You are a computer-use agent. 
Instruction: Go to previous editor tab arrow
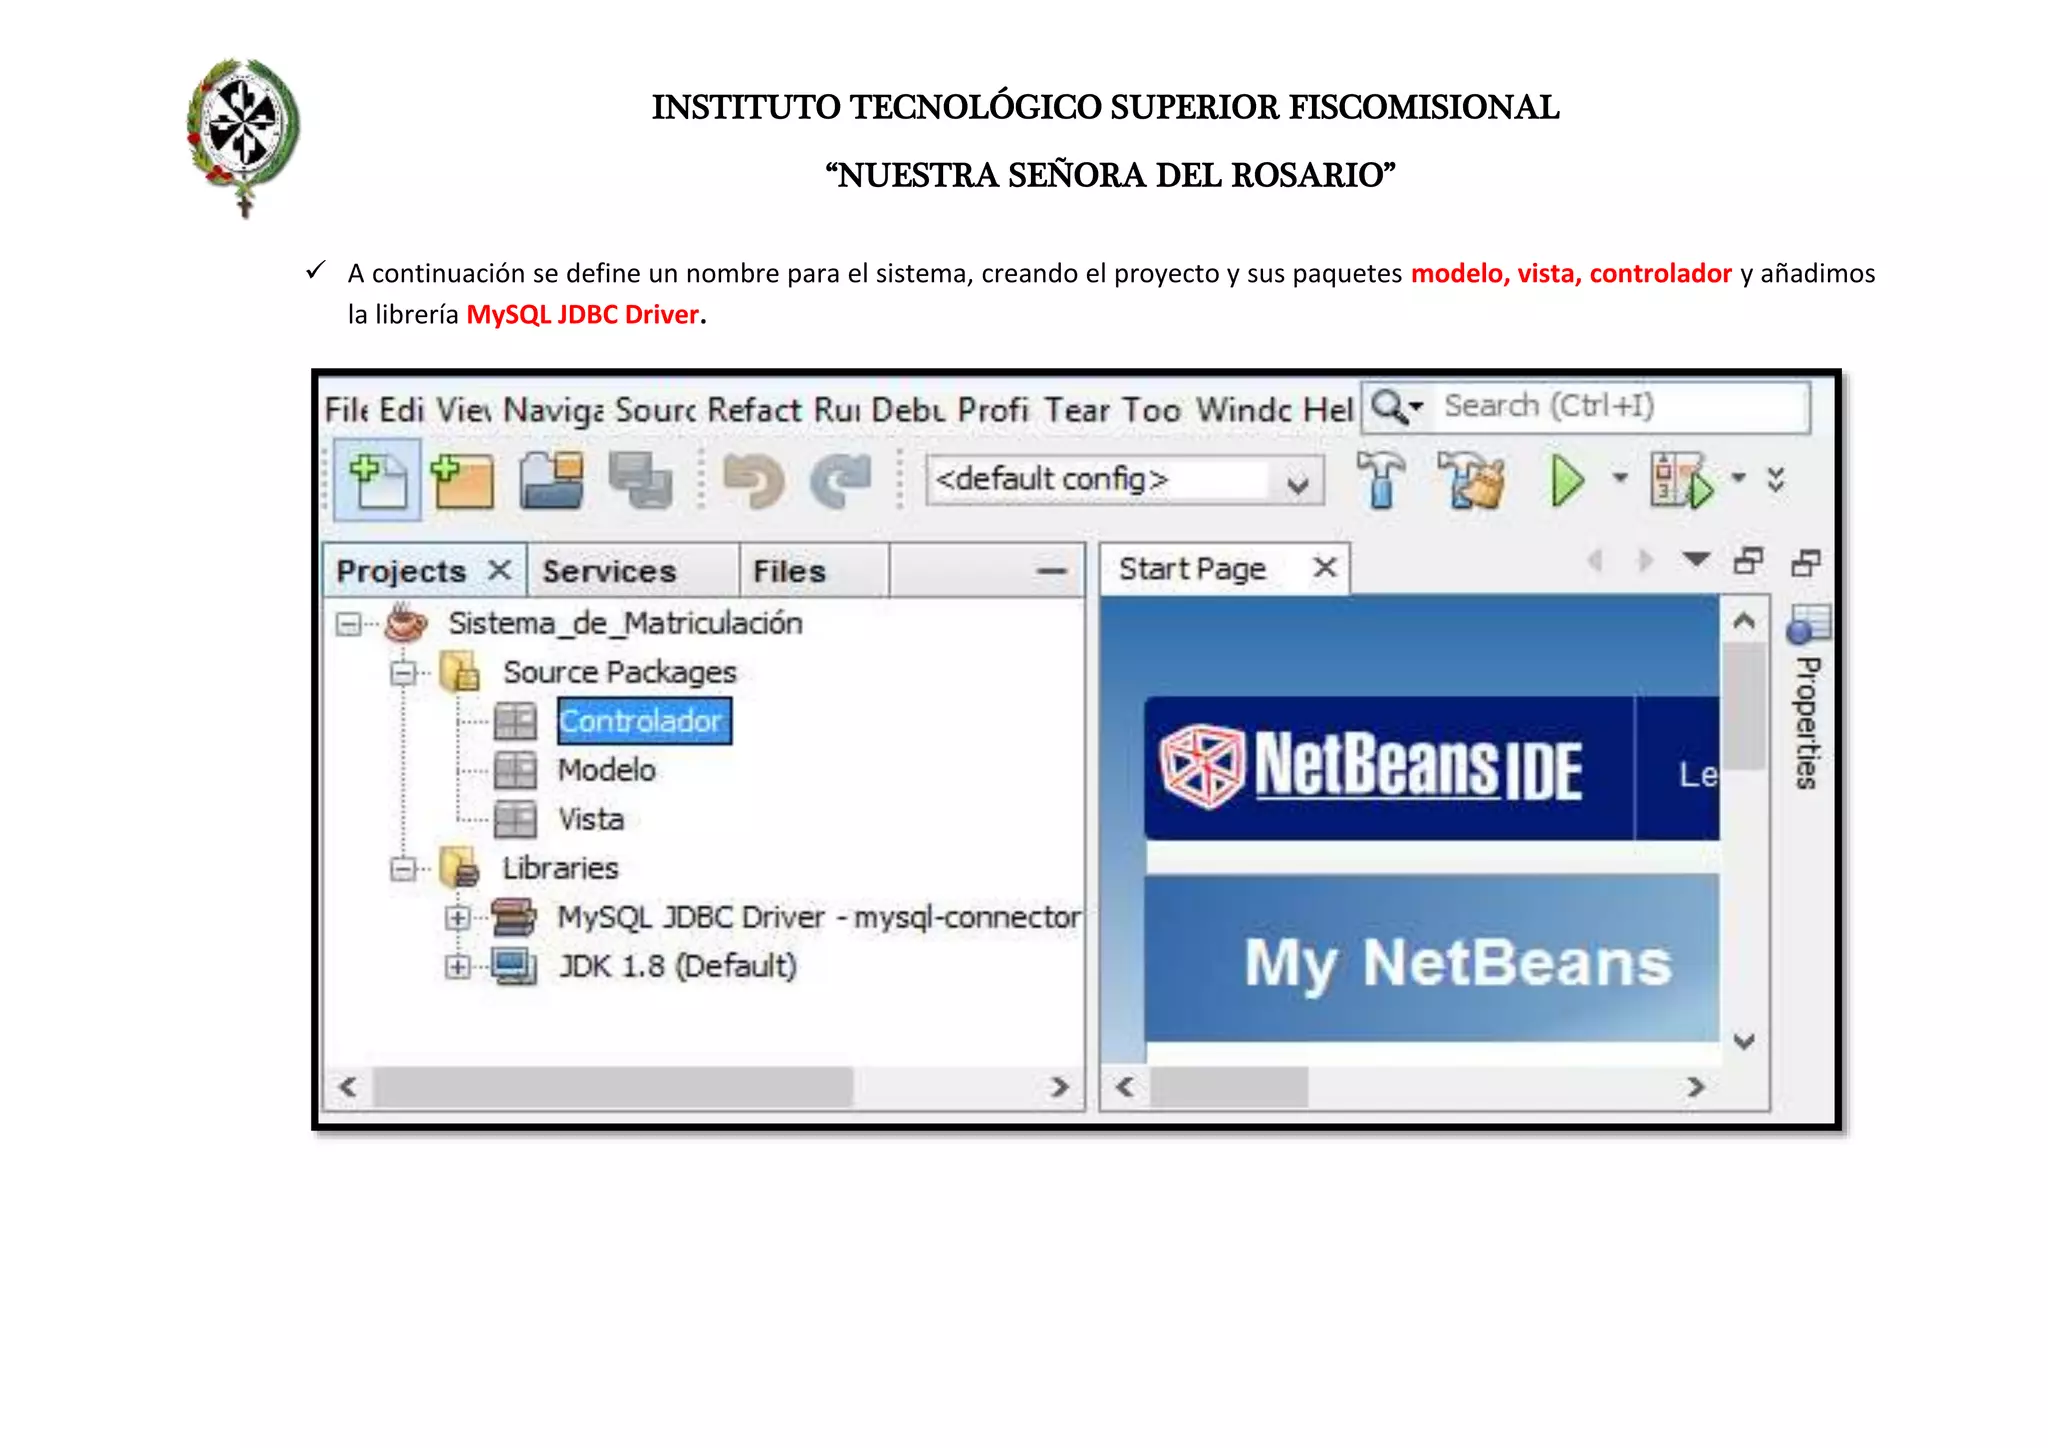(x=1596, y=561)
